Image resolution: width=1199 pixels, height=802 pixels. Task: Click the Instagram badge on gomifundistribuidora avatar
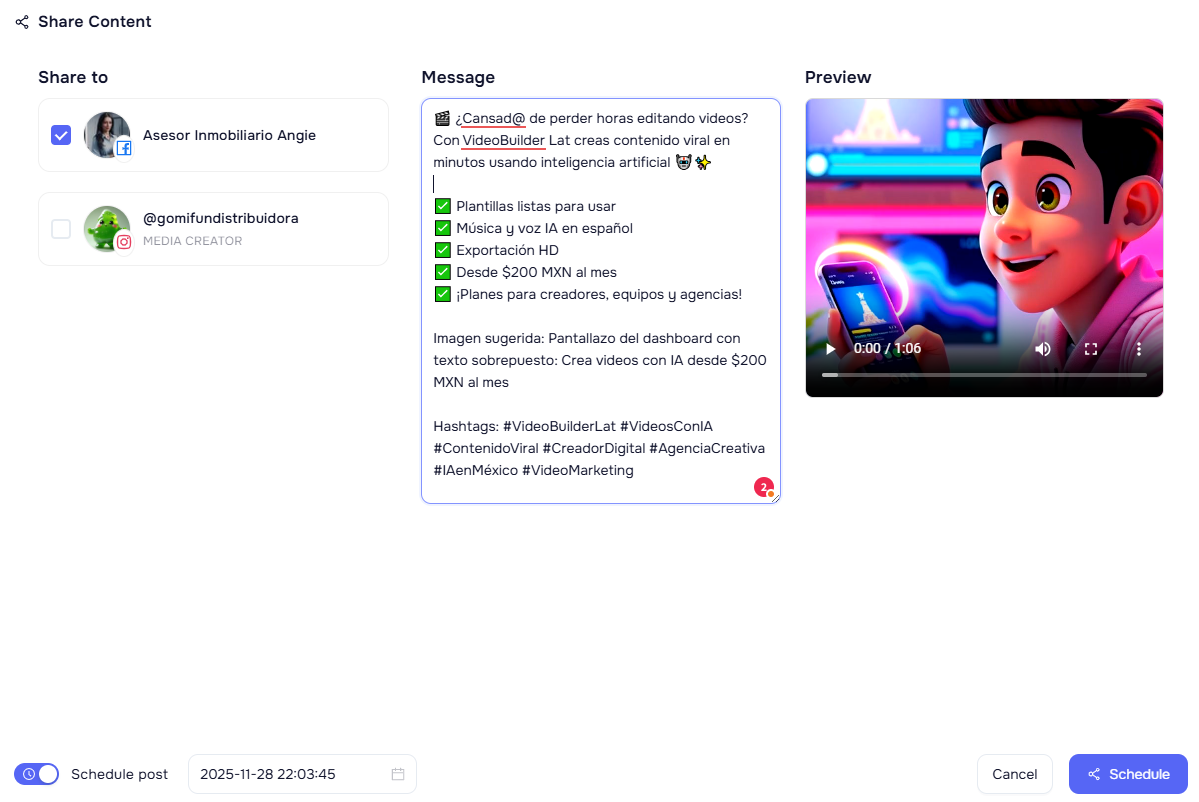tap(124, 242)
